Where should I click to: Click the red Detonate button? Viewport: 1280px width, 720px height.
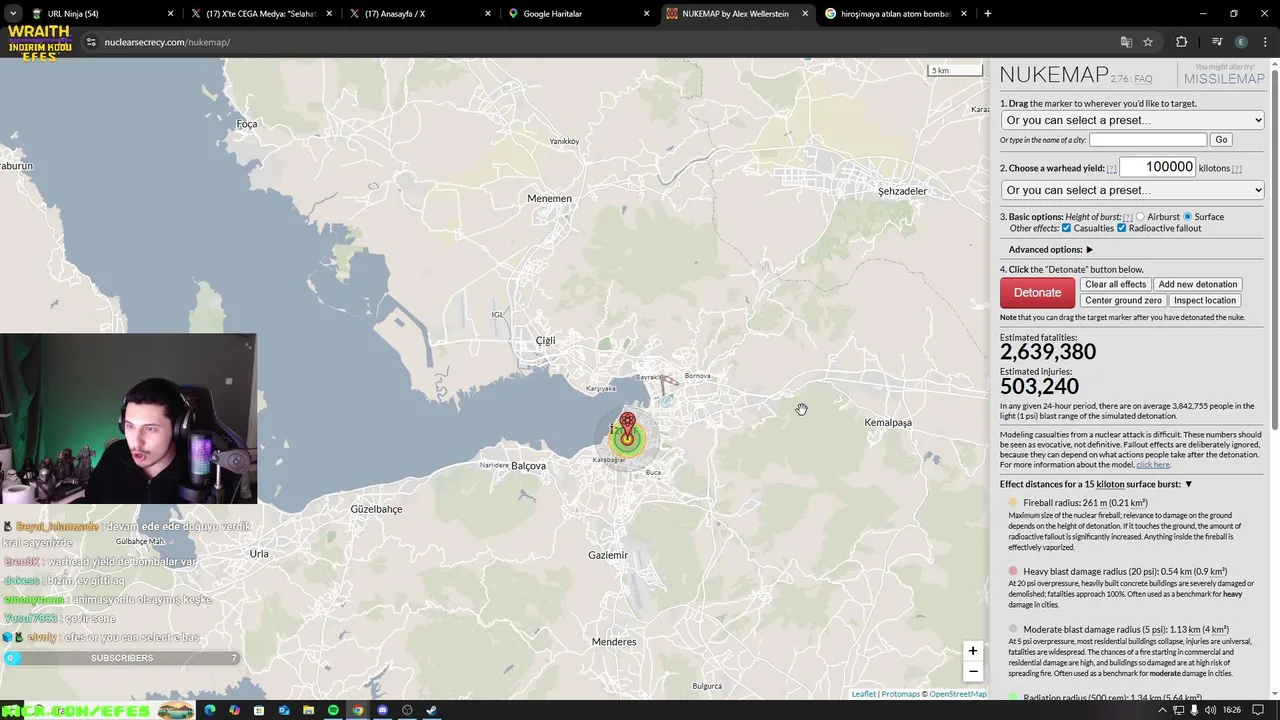1037,292
